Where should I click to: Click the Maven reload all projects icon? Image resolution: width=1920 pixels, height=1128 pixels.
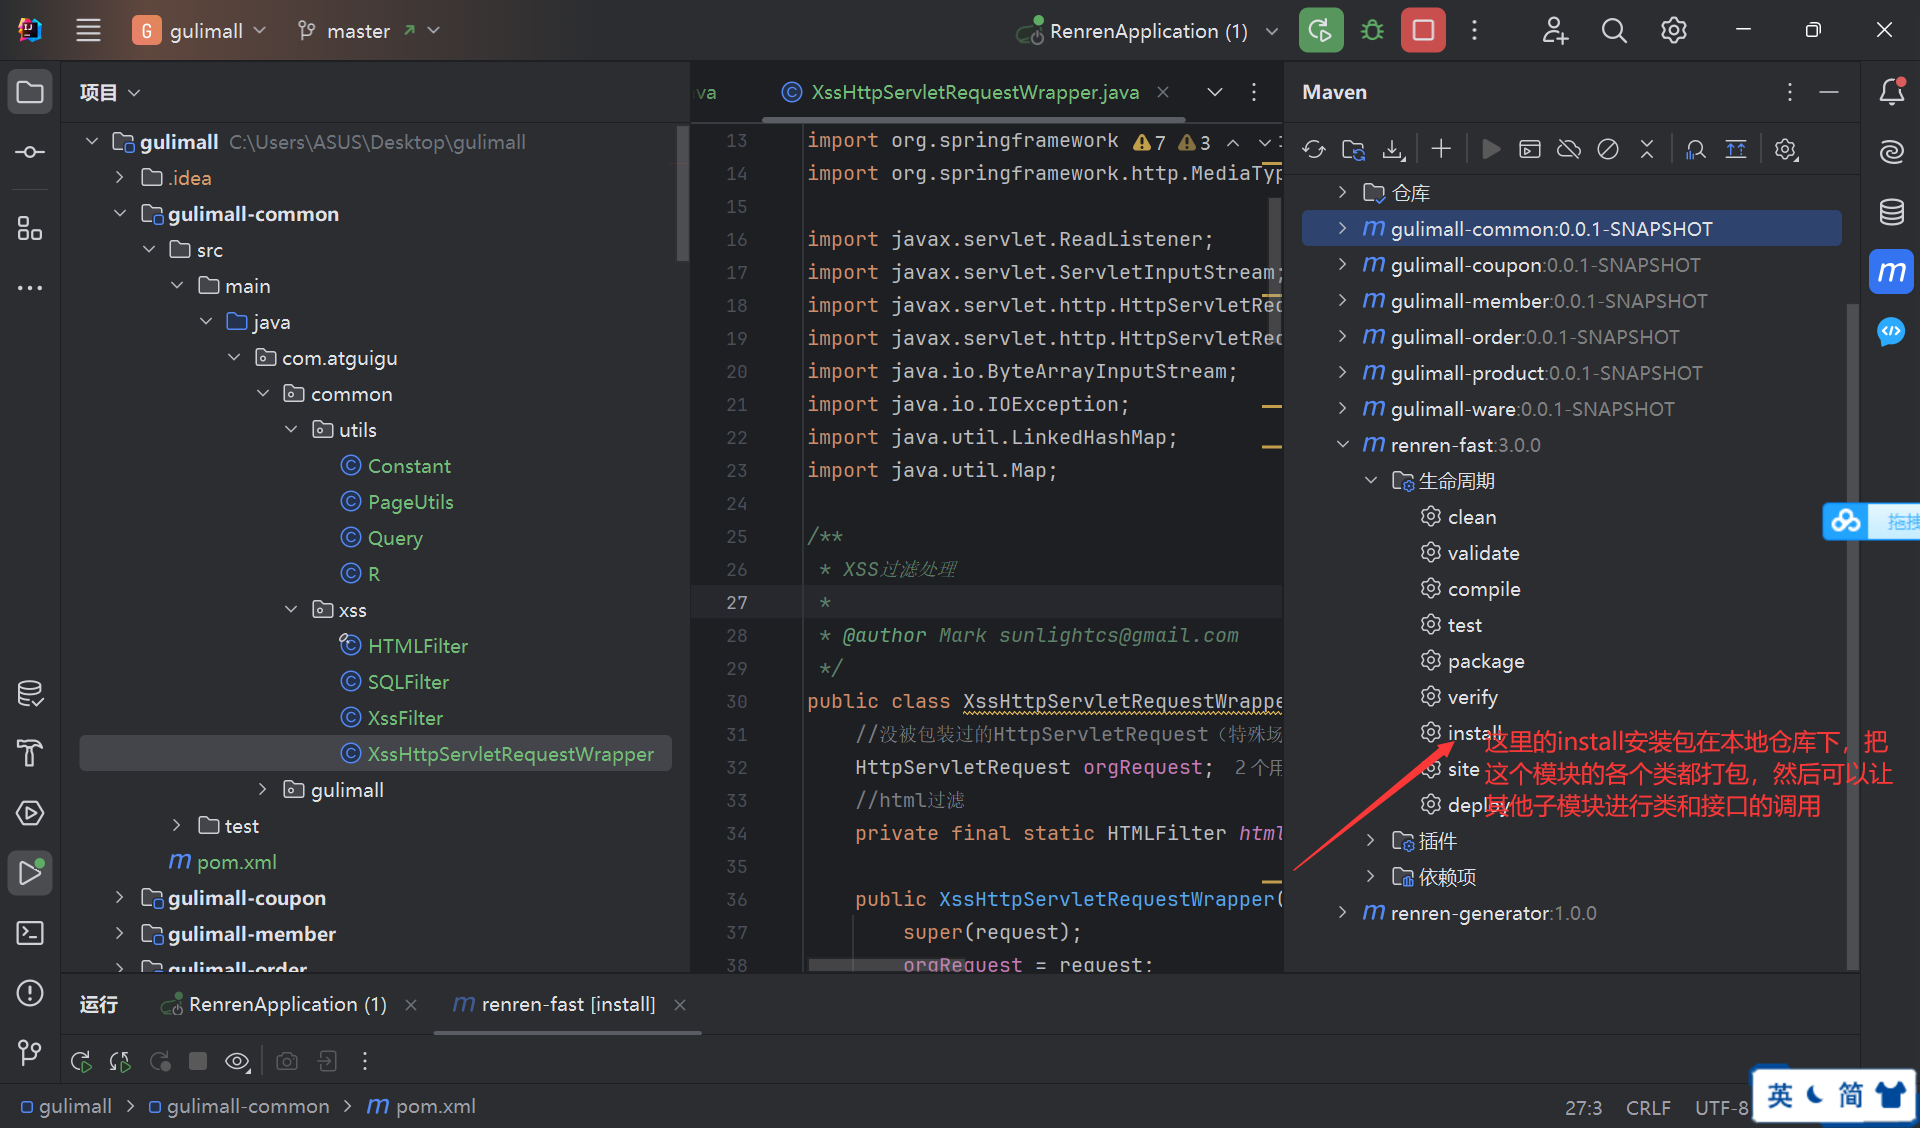[x=1314, y=150]
